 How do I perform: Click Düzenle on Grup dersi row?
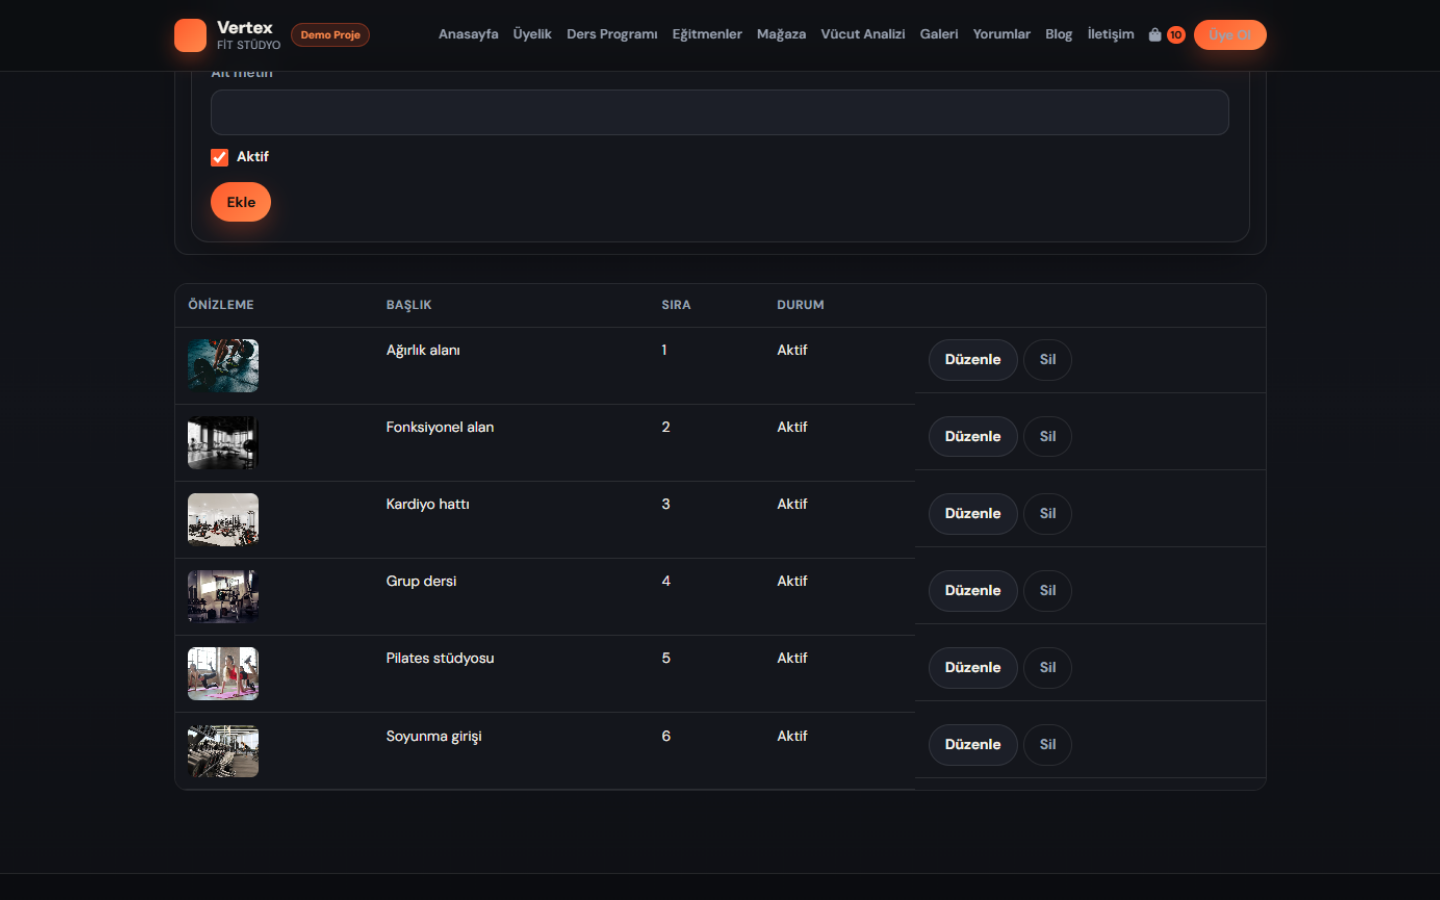[973, 591]
